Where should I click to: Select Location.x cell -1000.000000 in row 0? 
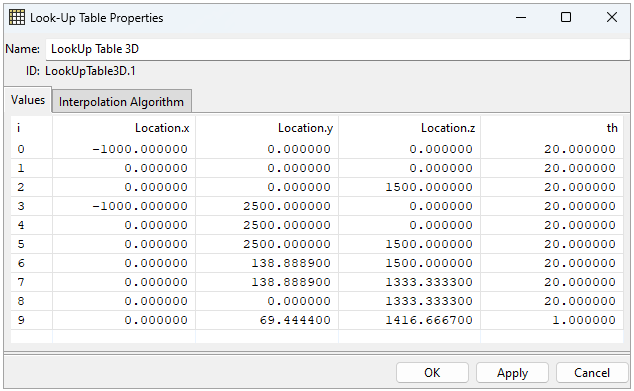click(124, 149)
